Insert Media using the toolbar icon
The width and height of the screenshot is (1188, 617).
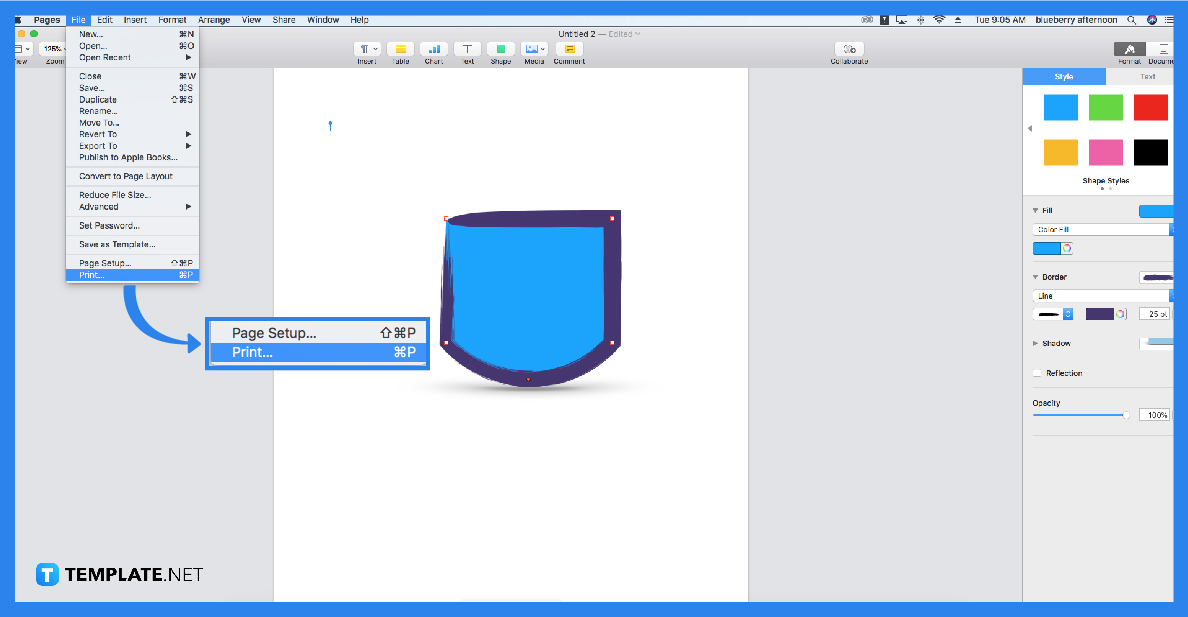coord(533,48)
